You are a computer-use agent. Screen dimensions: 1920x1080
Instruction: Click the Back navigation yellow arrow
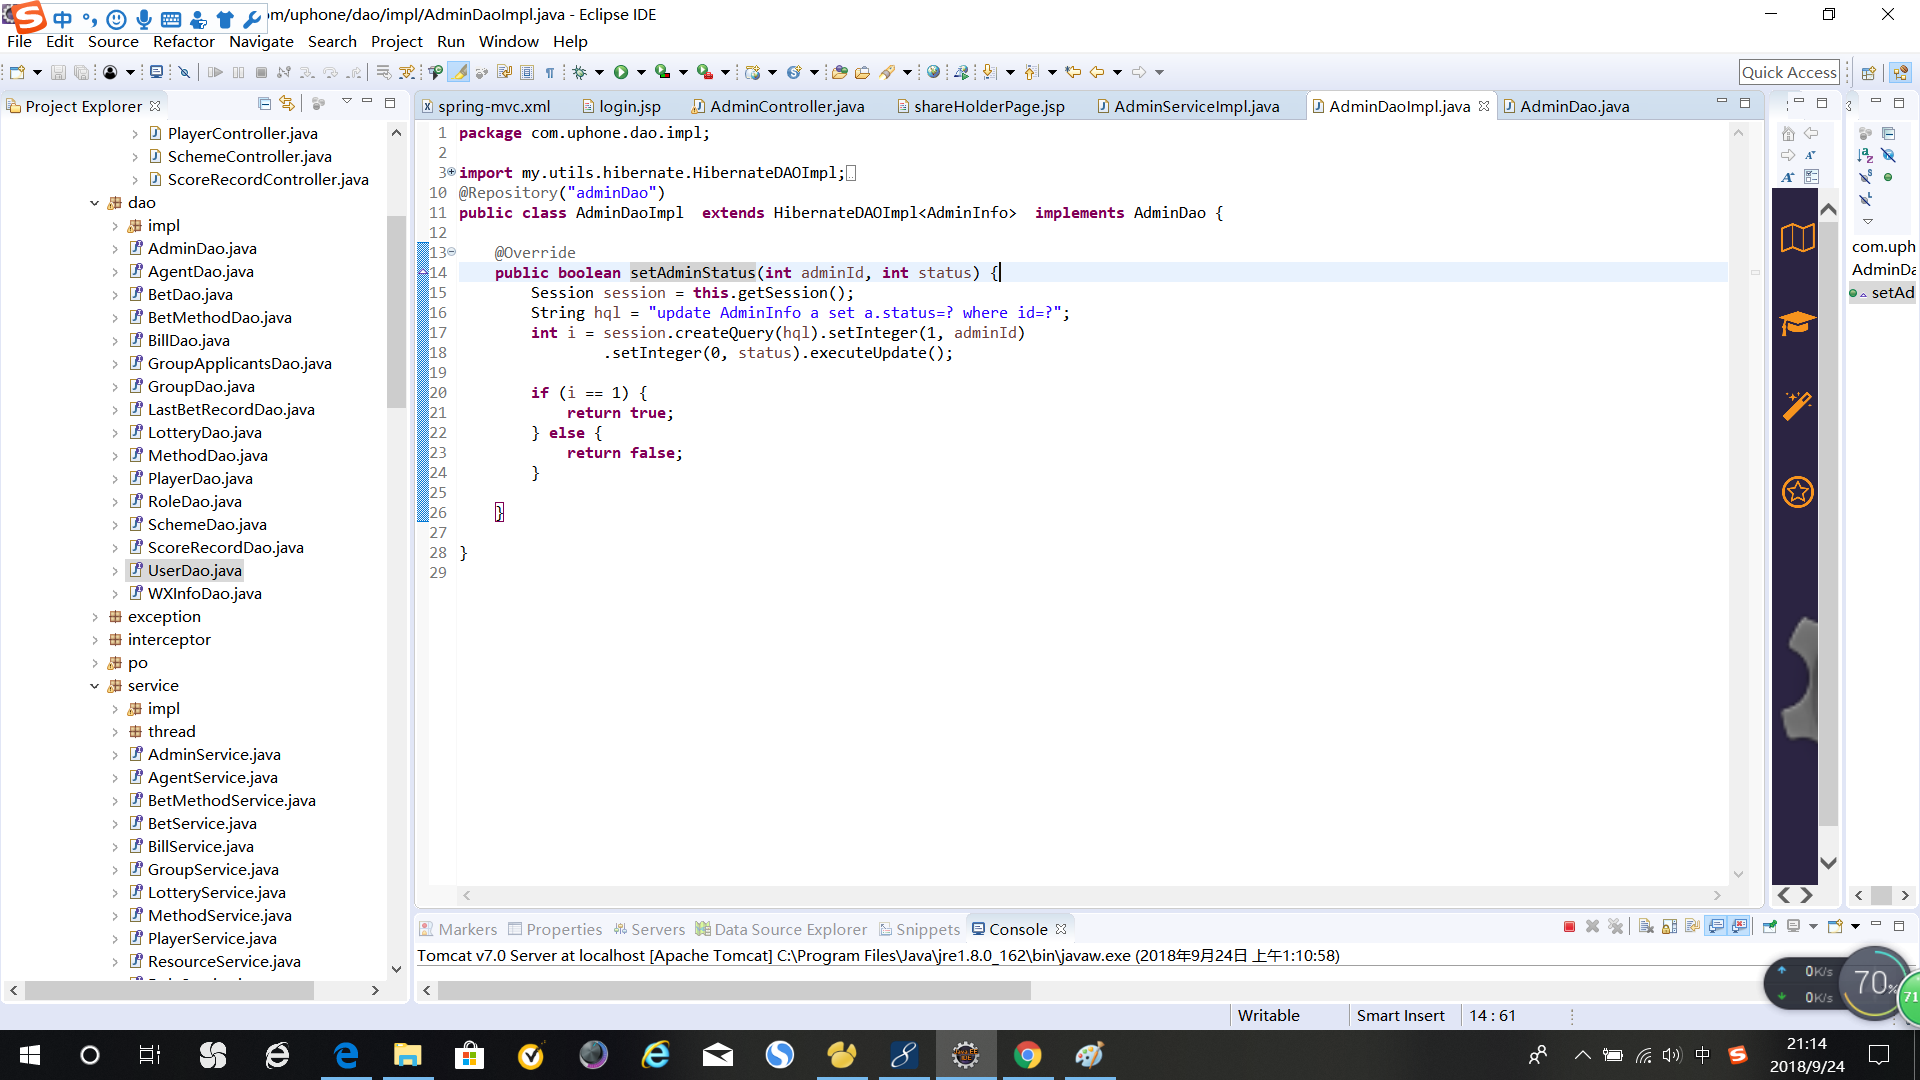[x=1097, y=72]
